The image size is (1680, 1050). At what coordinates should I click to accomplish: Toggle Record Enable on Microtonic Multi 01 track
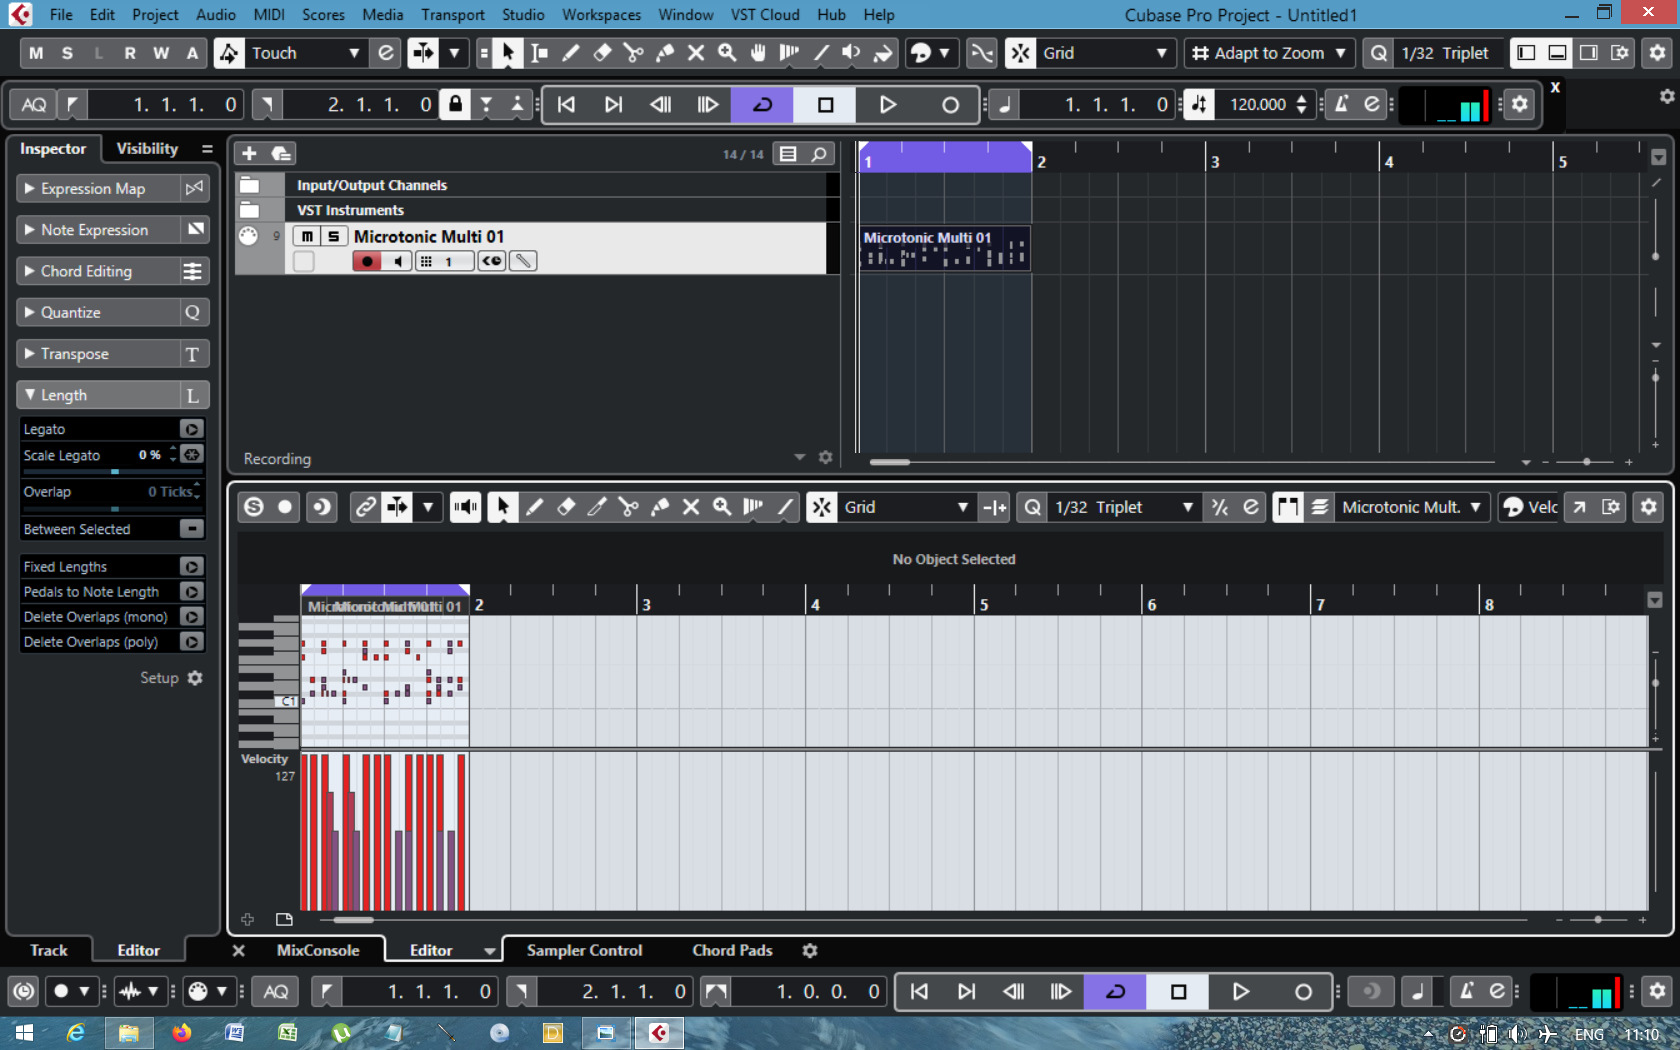click(x=367, y=261)
